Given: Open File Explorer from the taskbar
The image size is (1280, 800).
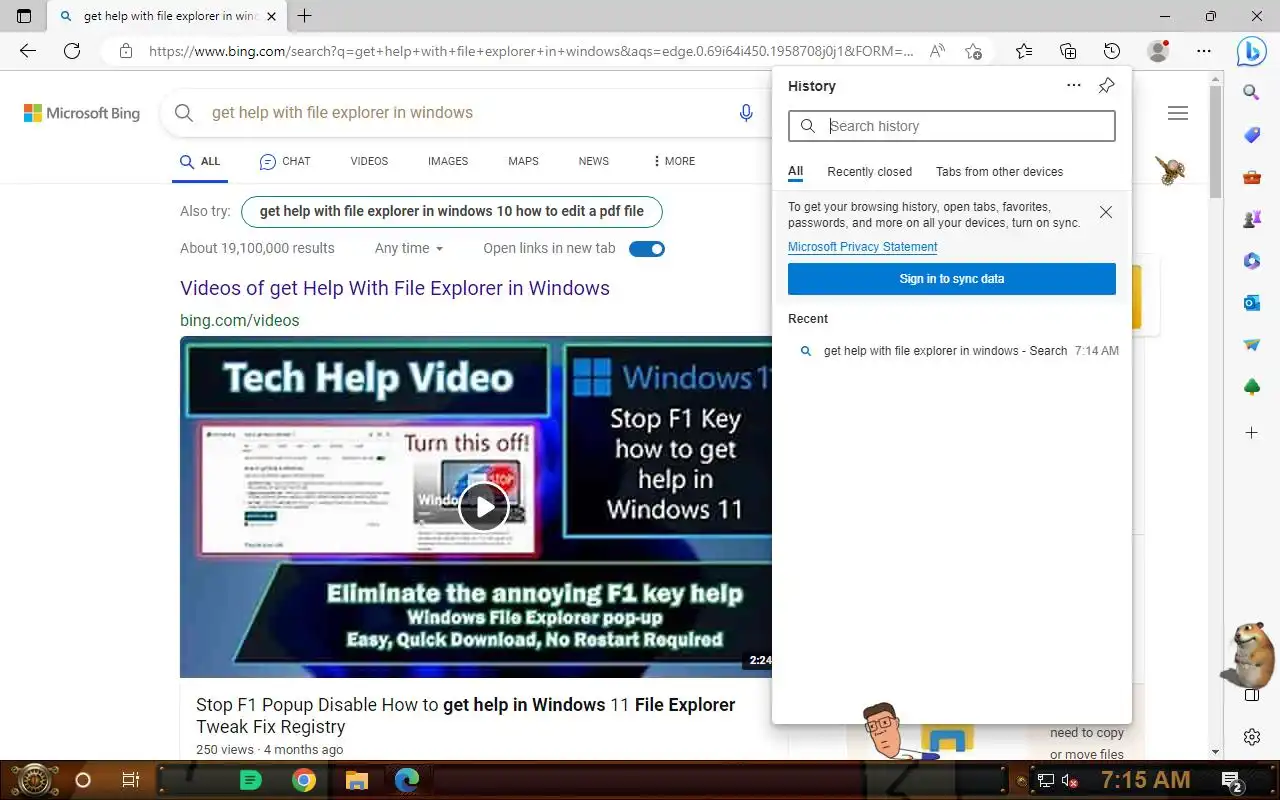Looking at the screenshot, I should pos(356,780).
